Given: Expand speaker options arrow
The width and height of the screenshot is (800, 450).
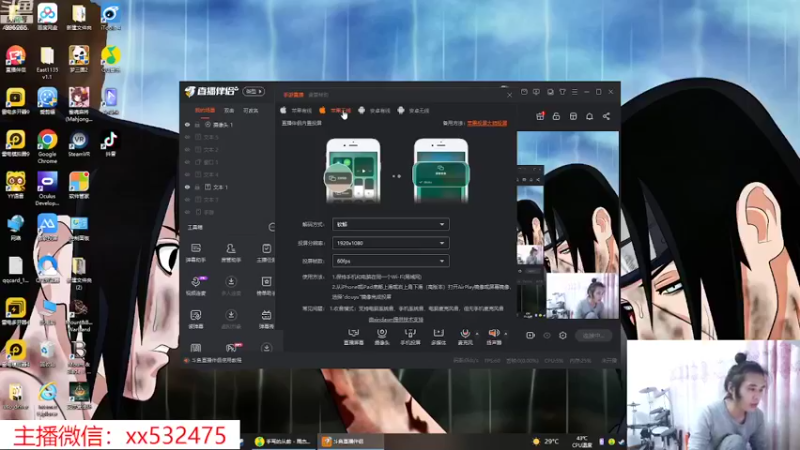Looking at the screenshot, I should tap(506, 334).
